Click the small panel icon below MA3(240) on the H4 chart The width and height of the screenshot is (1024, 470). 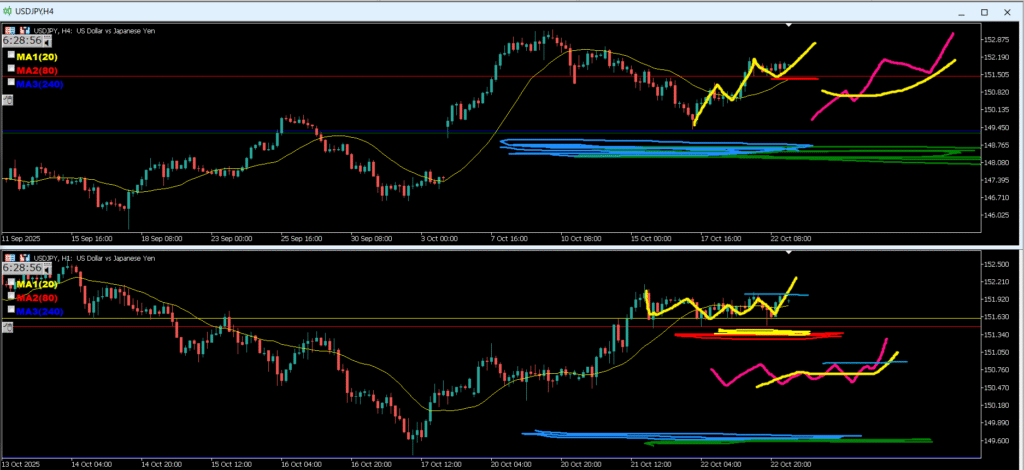click(x=8, y=100)
